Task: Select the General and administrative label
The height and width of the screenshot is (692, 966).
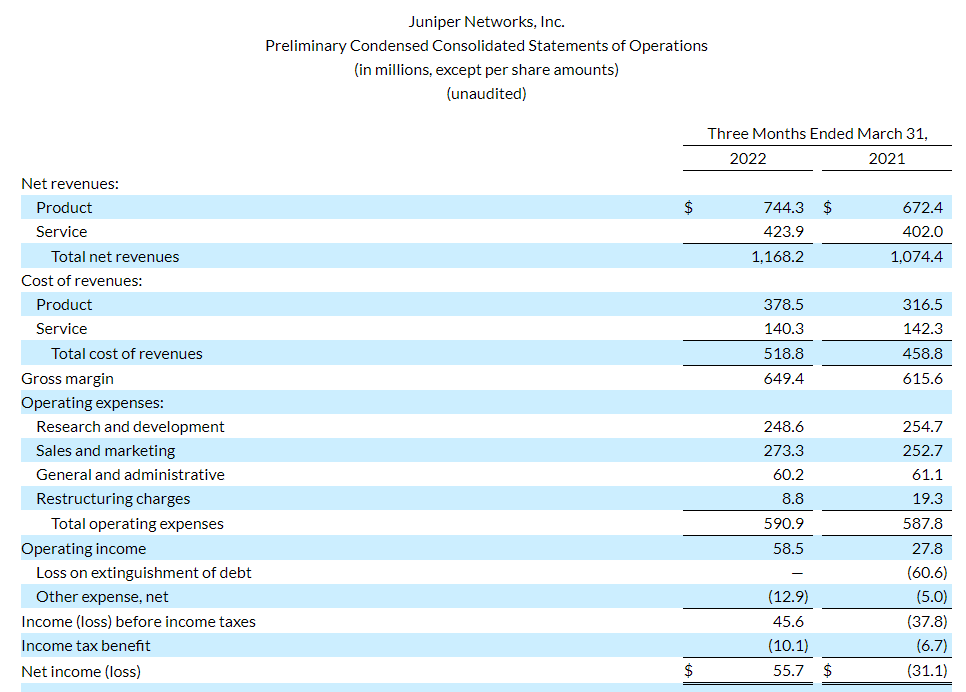Action: [x=130, y=474]
